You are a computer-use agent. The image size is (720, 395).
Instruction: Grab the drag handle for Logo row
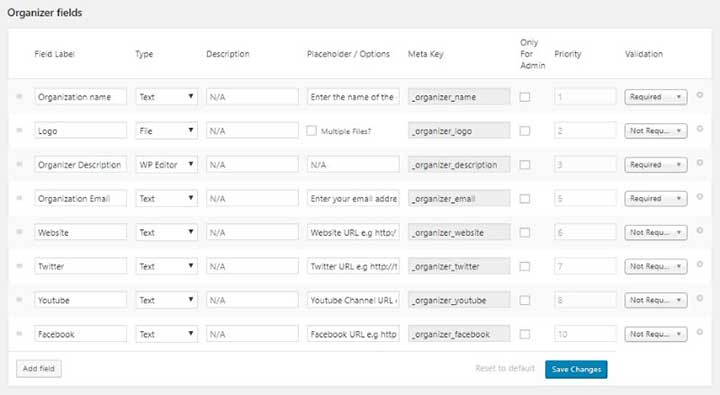click(19, 130)
